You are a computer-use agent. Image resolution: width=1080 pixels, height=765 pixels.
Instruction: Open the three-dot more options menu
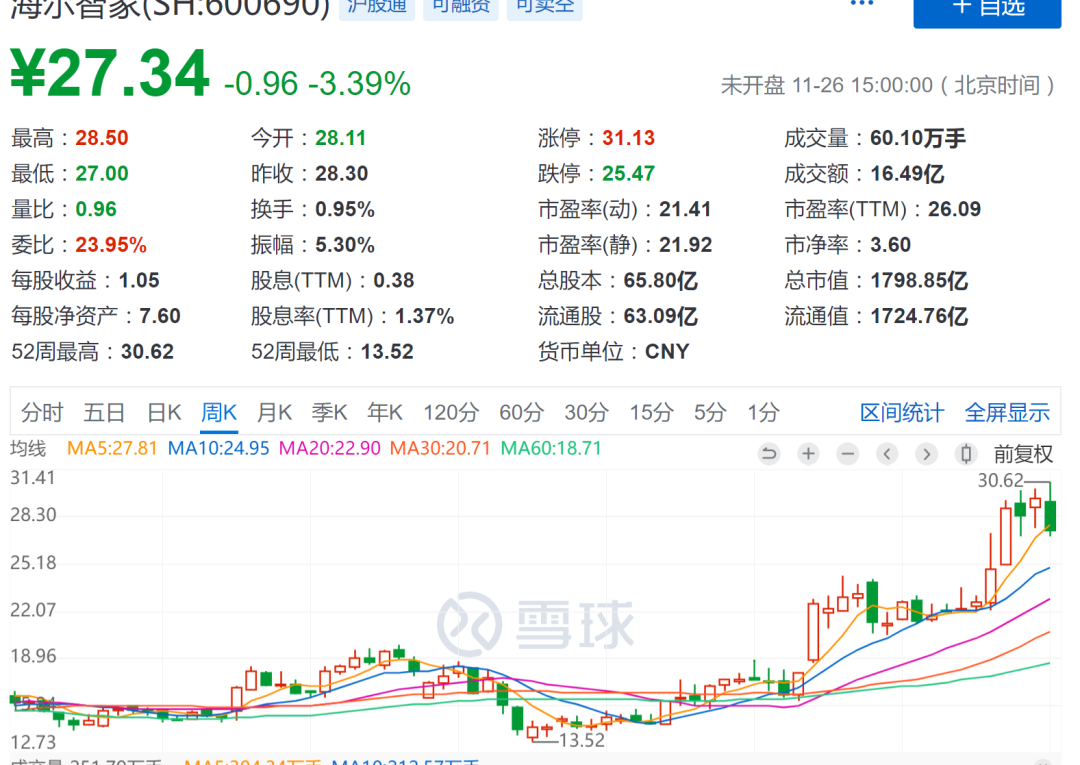pyautogui.click(x=861, y=5)
